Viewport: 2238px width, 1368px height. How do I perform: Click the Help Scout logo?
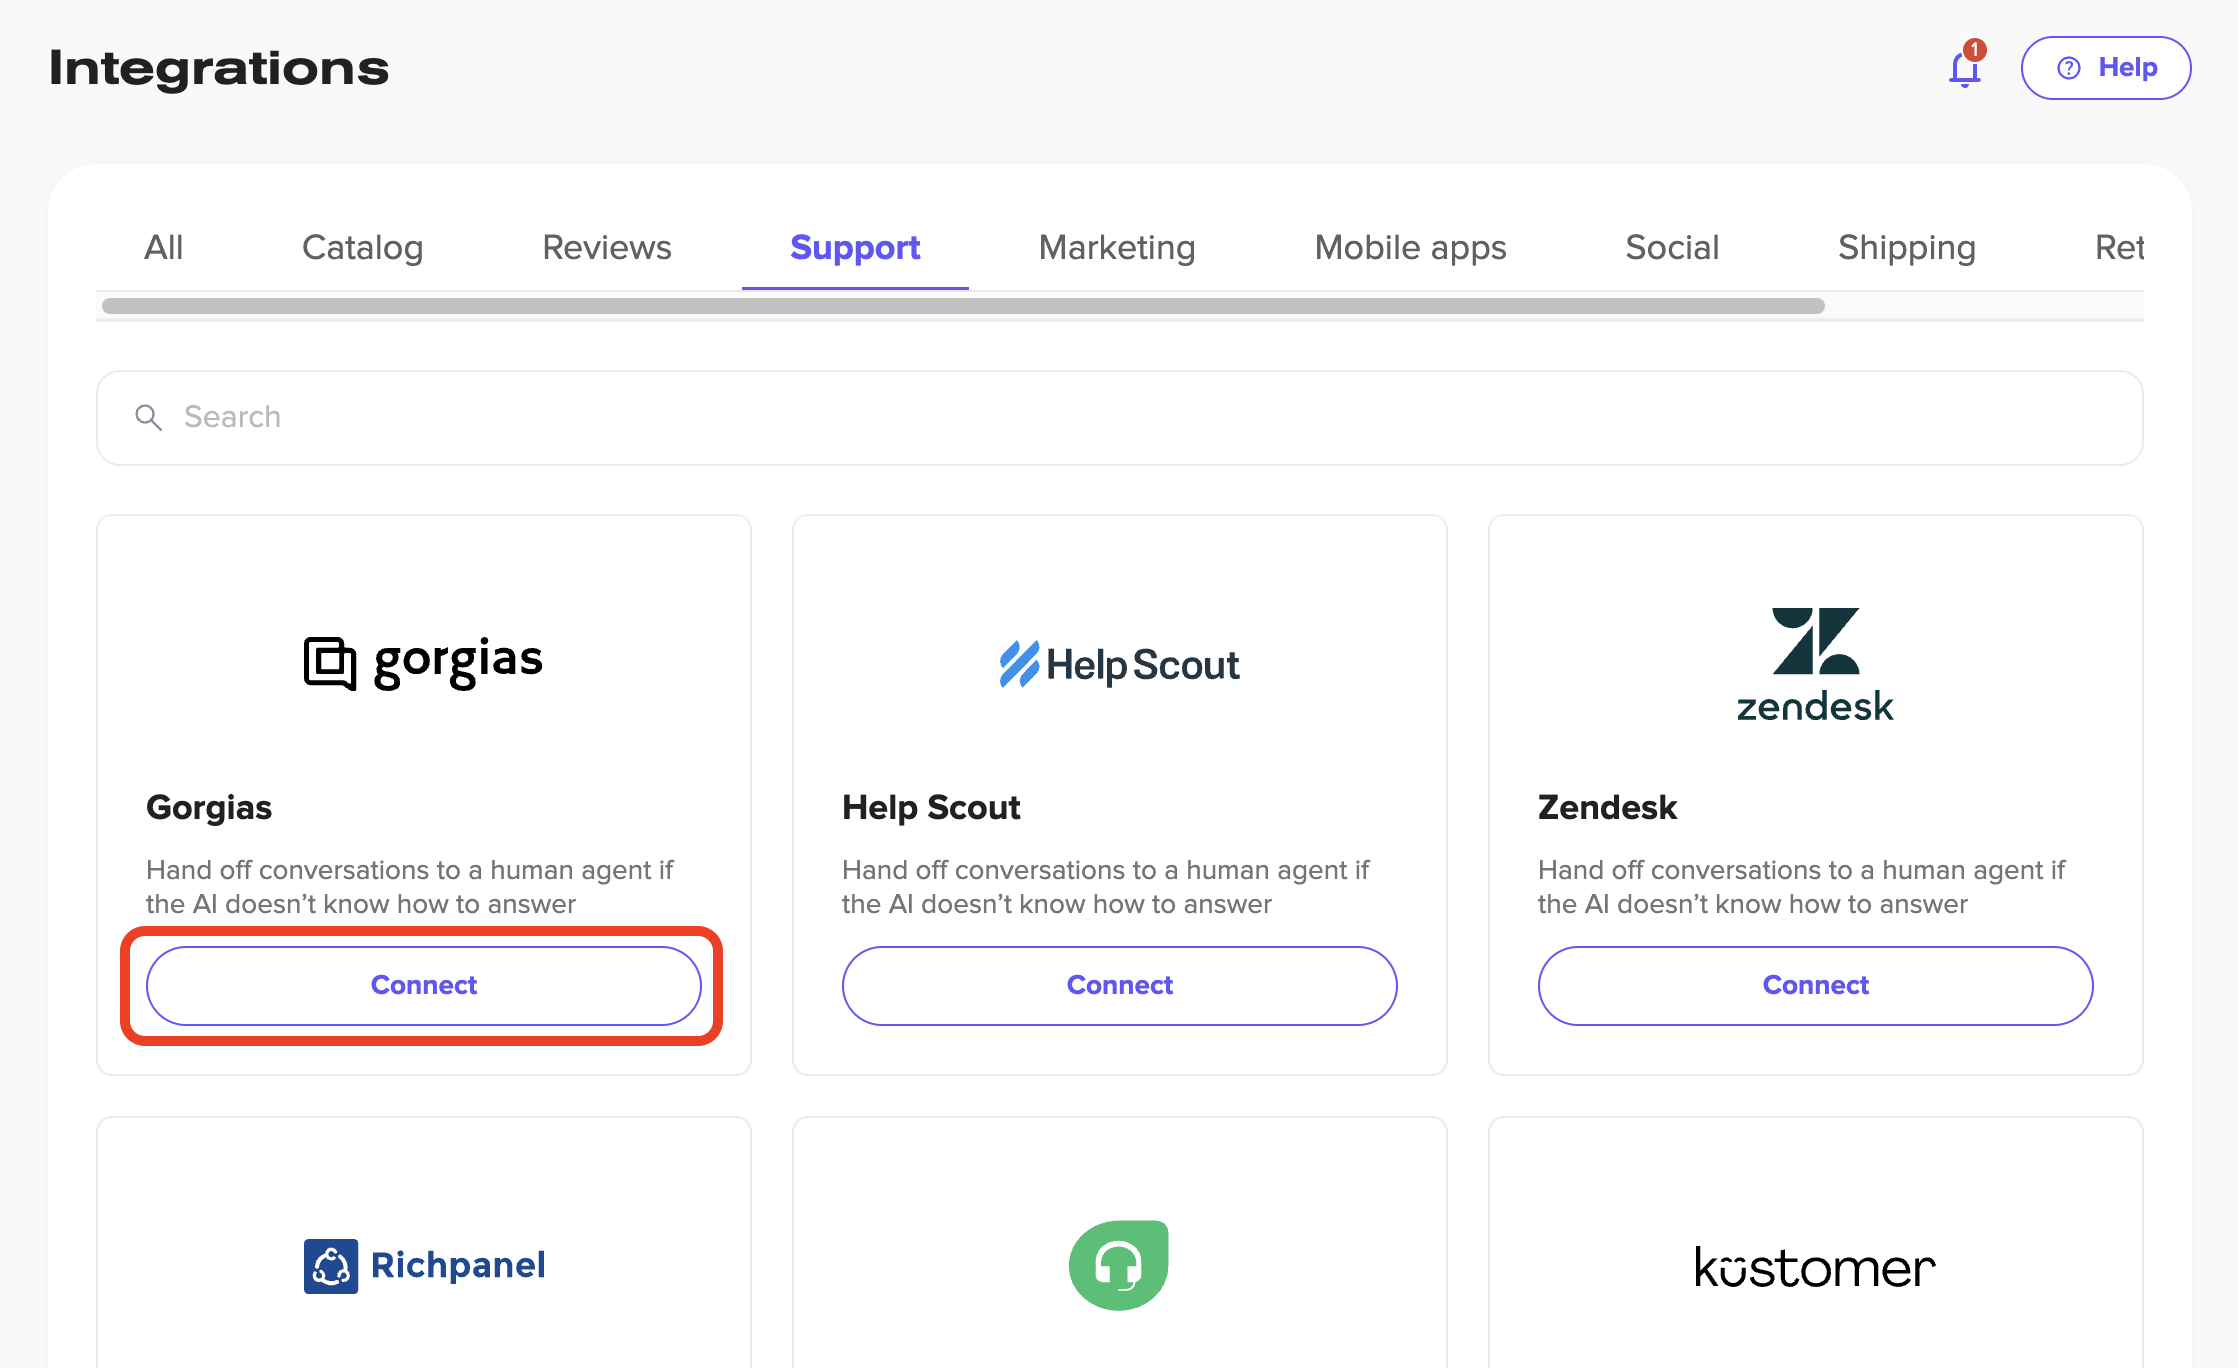click(x=1119, y=664)
